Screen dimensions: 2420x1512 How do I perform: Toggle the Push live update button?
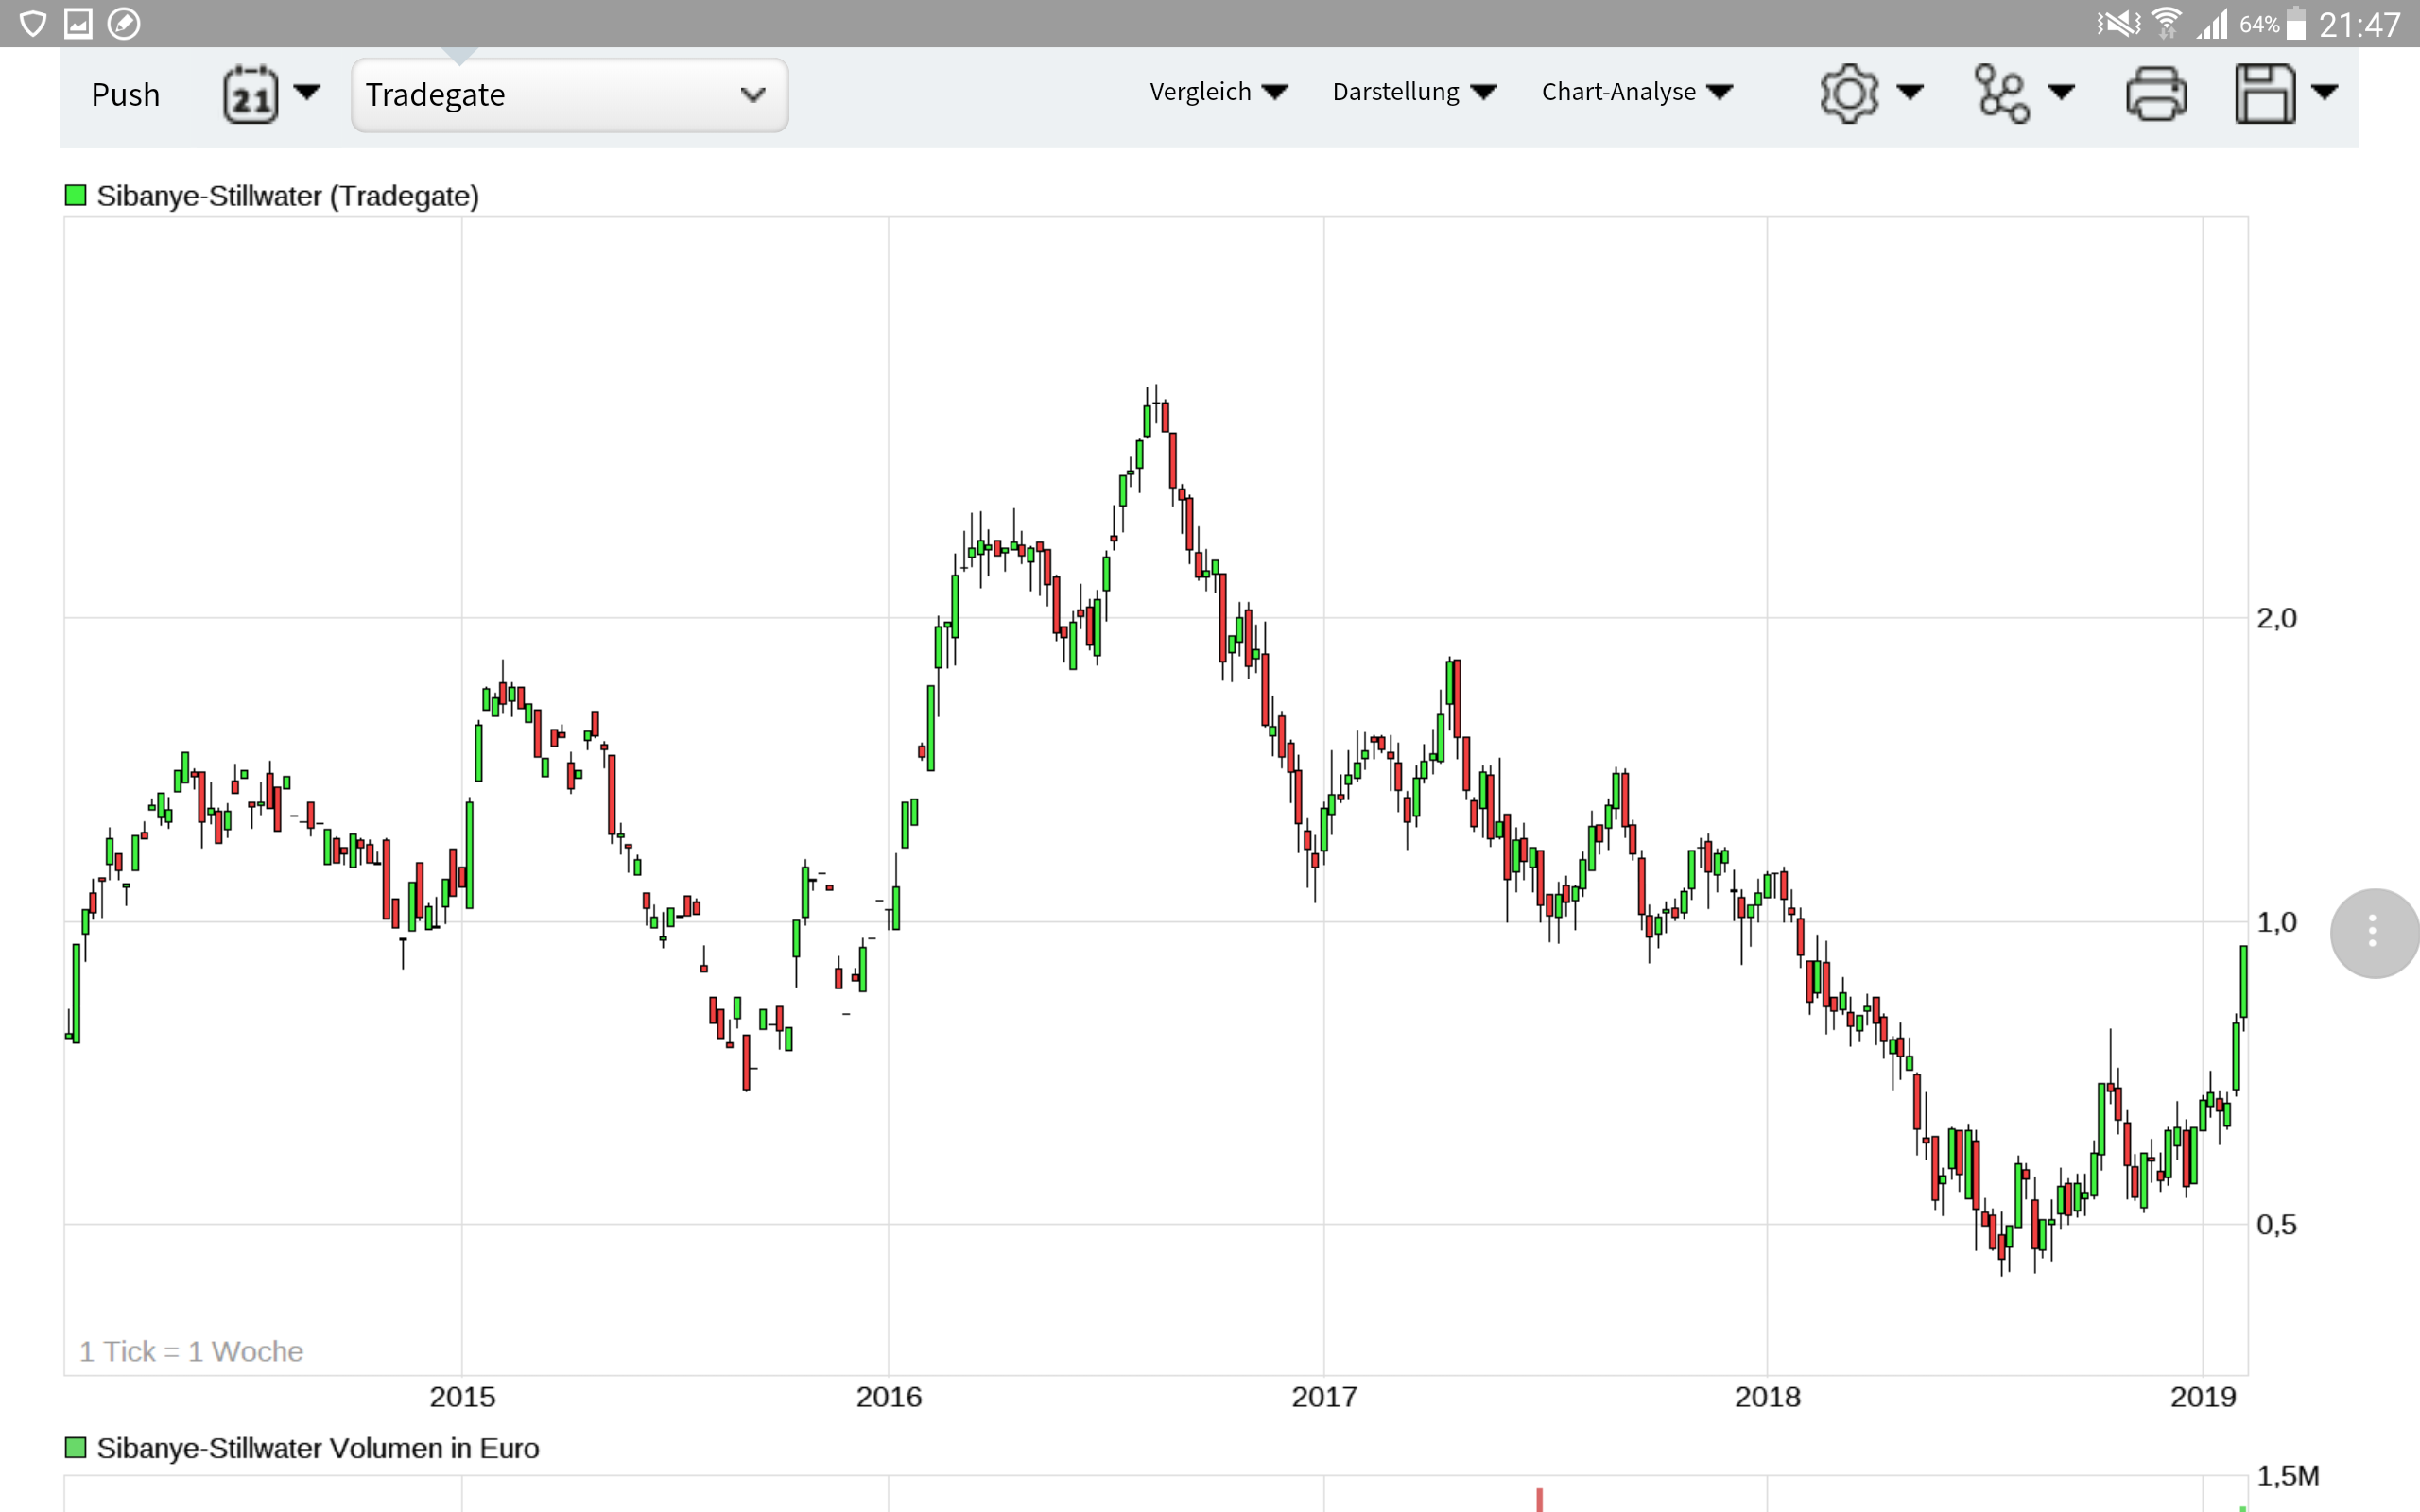point(125,95)
